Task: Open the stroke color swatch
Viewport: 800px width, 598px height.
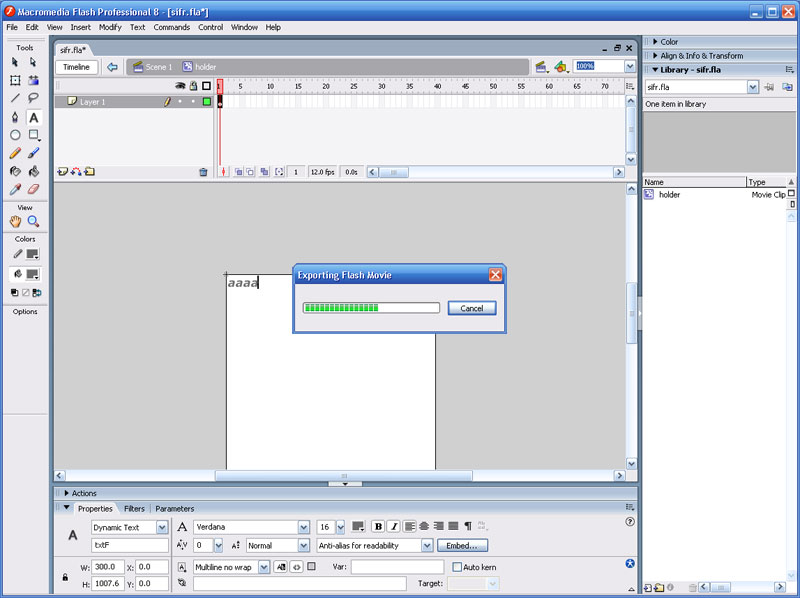Action: click(x=33, y=254)
